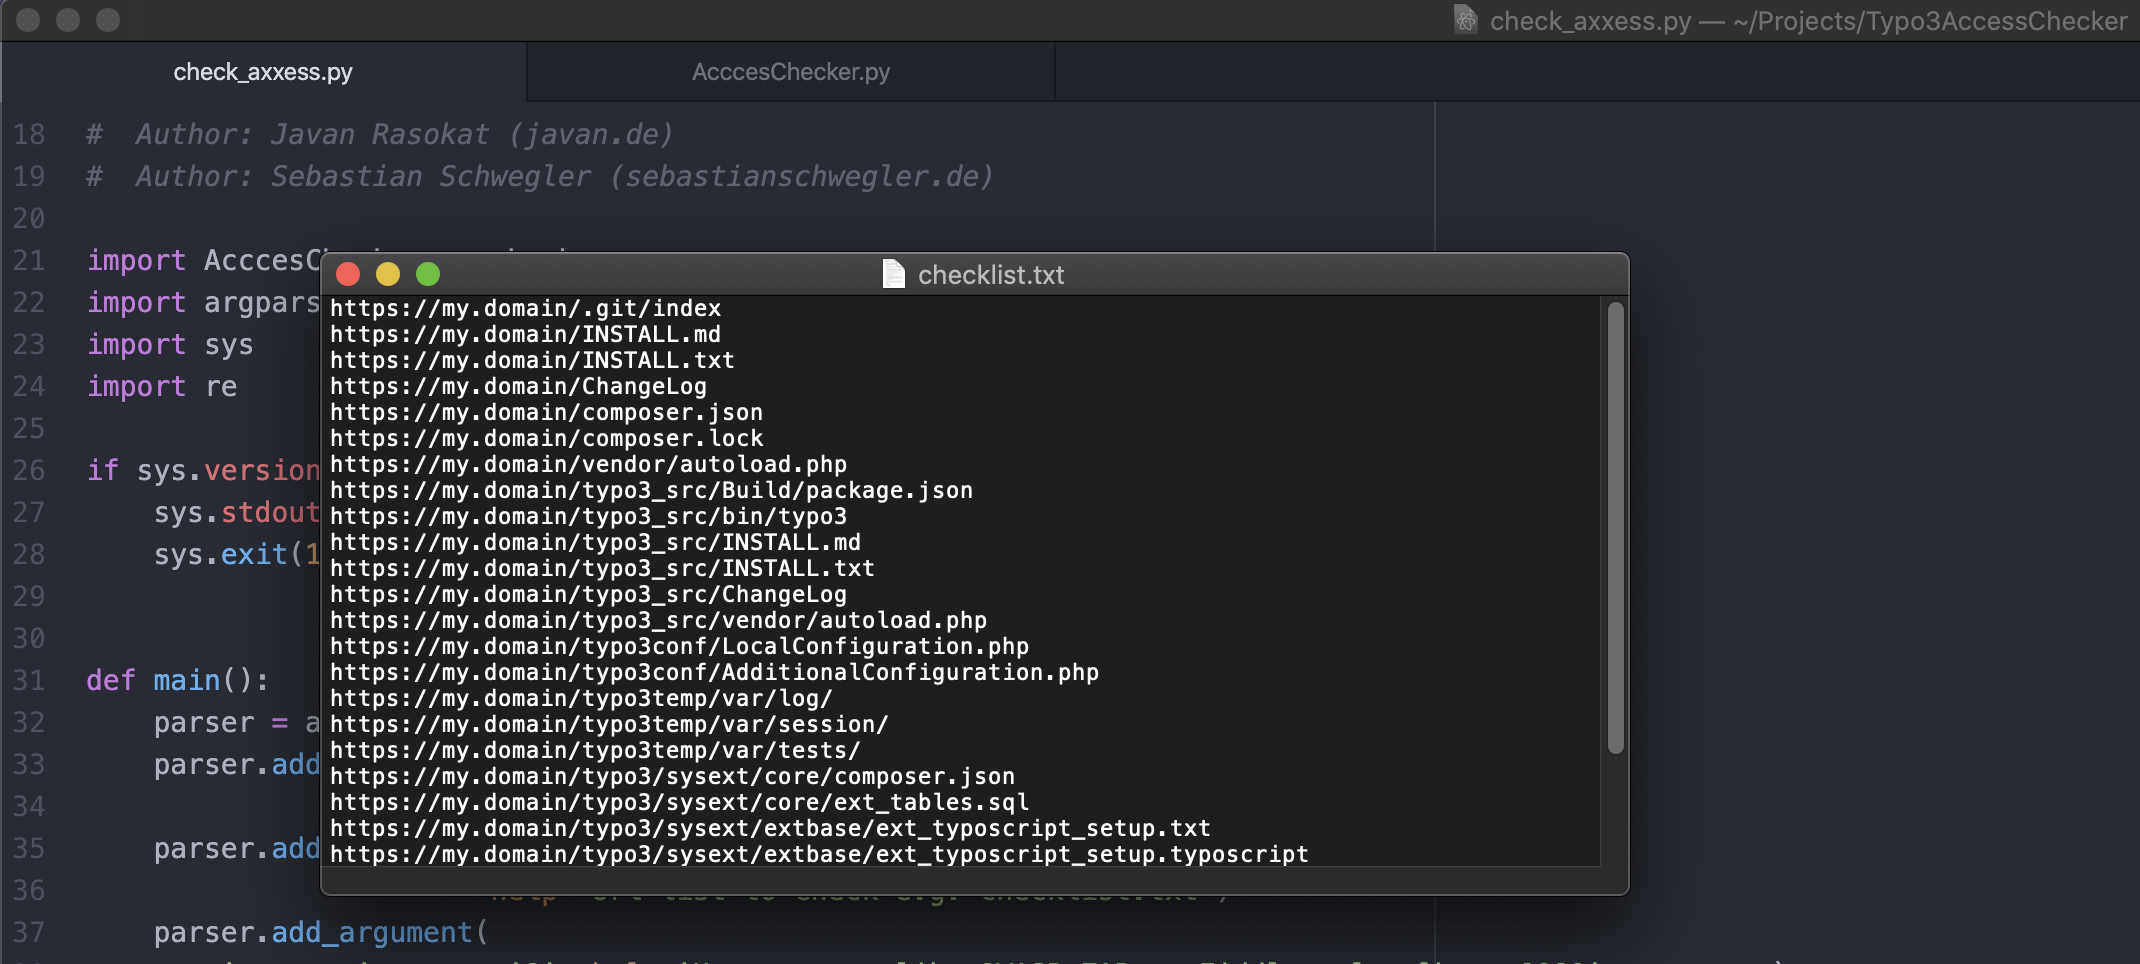Close the checklist.txt window
This screenshot has height=964, width=2140.
click(x=348, y=274)
